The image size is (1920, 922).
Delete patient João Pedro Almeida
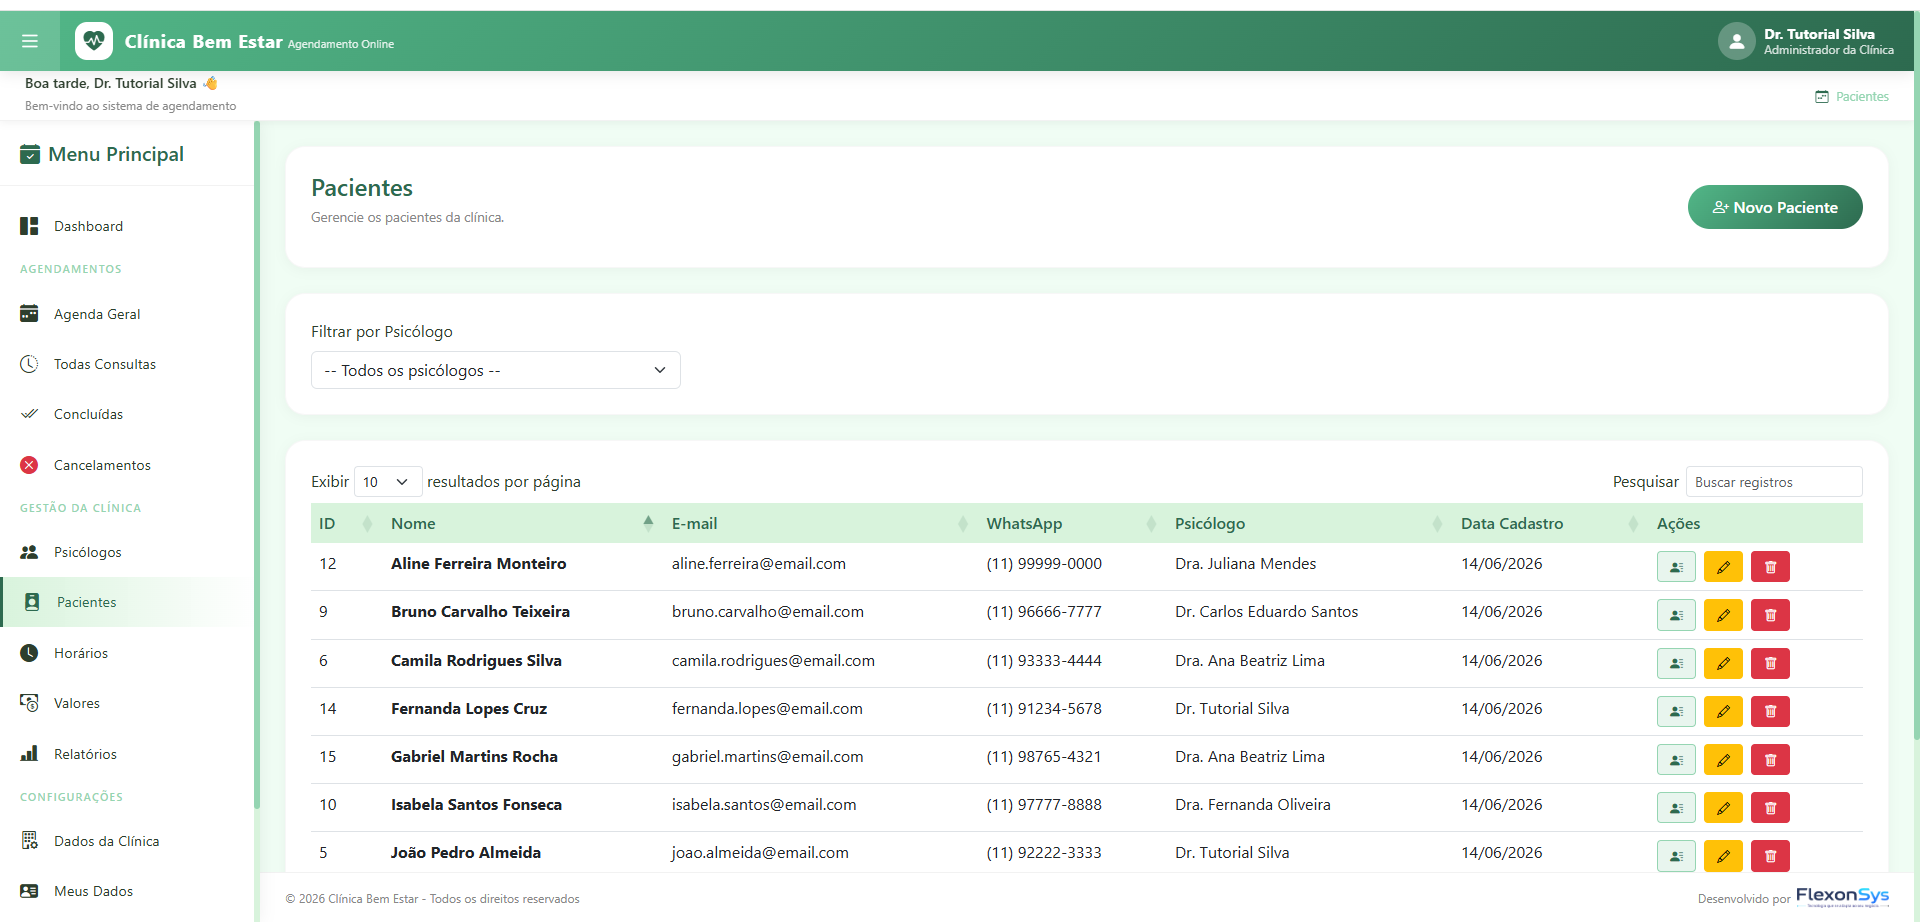click(x=1770, y=855)
